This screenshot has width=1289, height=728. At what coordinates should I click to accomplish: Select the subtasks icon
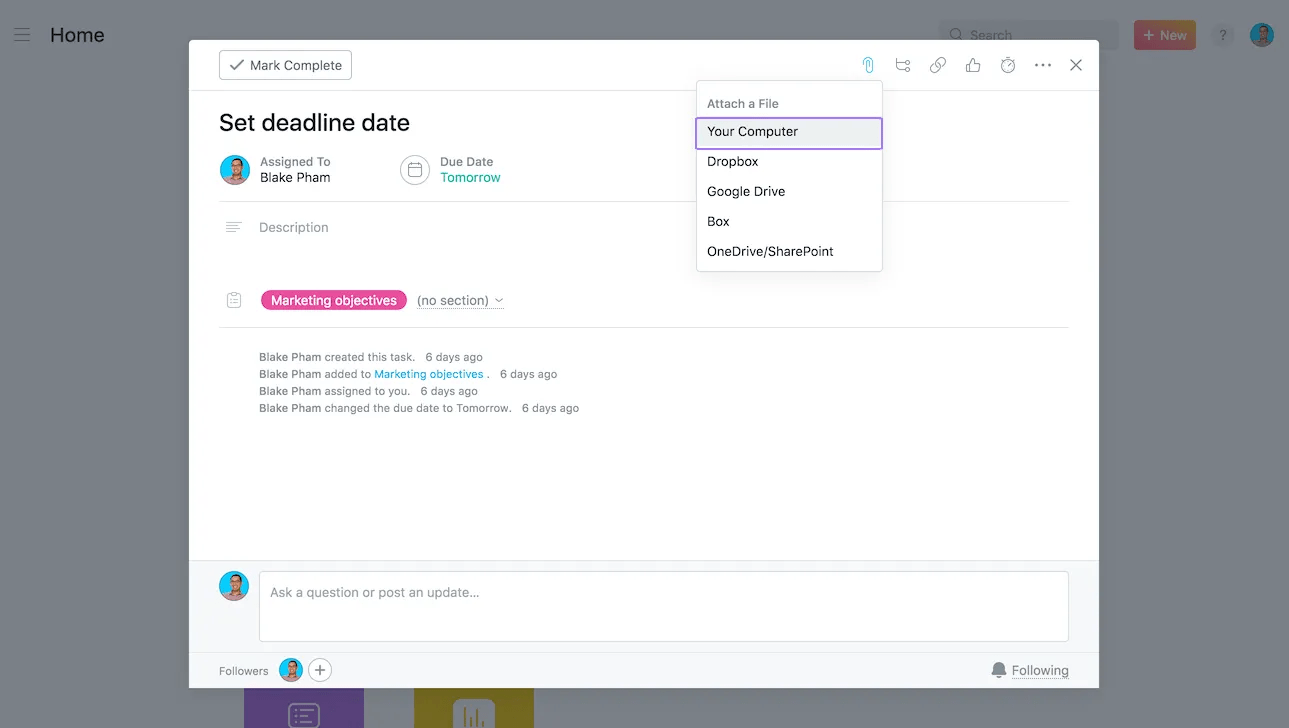click(x=903, y=64)
